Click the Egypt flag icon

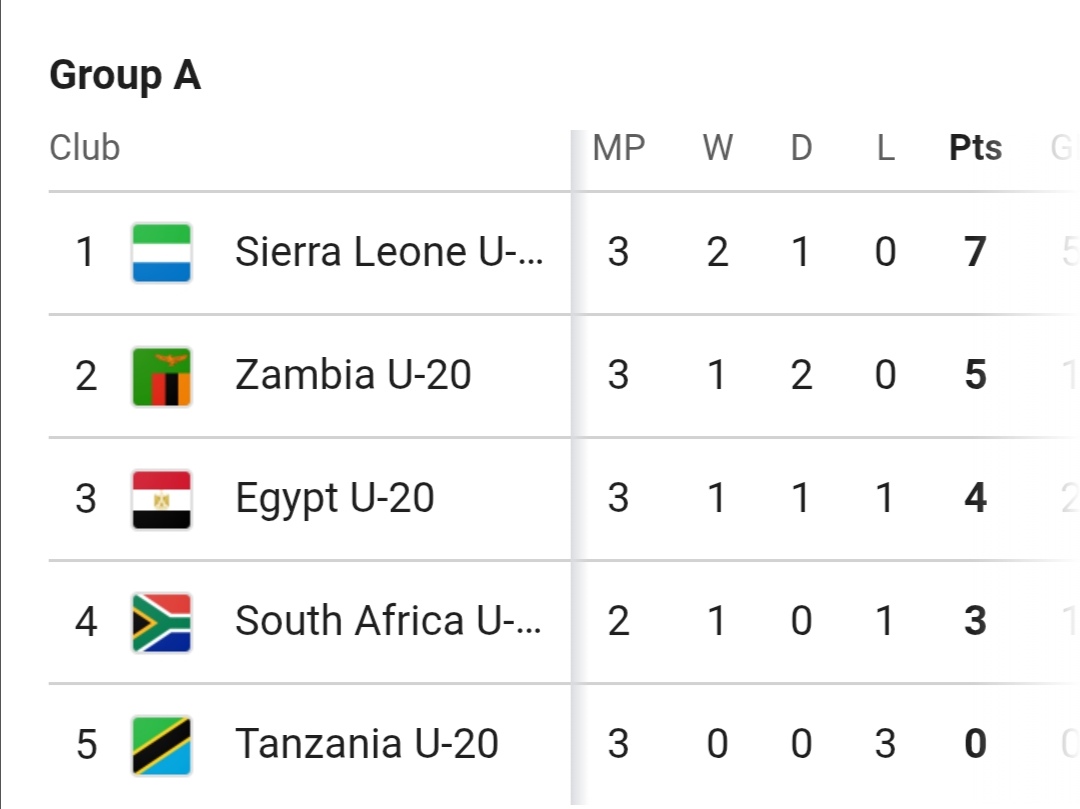[x=162, y=498]
